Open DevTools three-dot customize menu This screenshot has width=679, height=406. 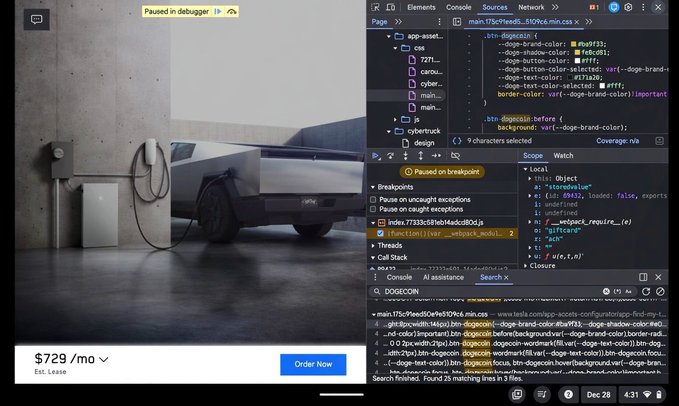(643, 7)
